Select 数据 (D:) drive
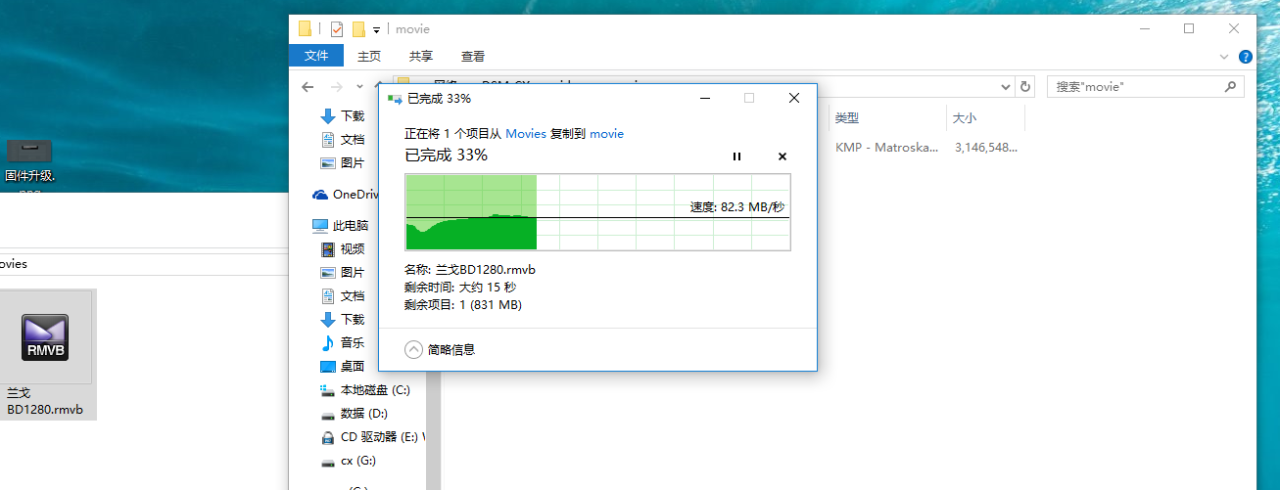Screen dimensions: 1280x490 pos(353,413)
